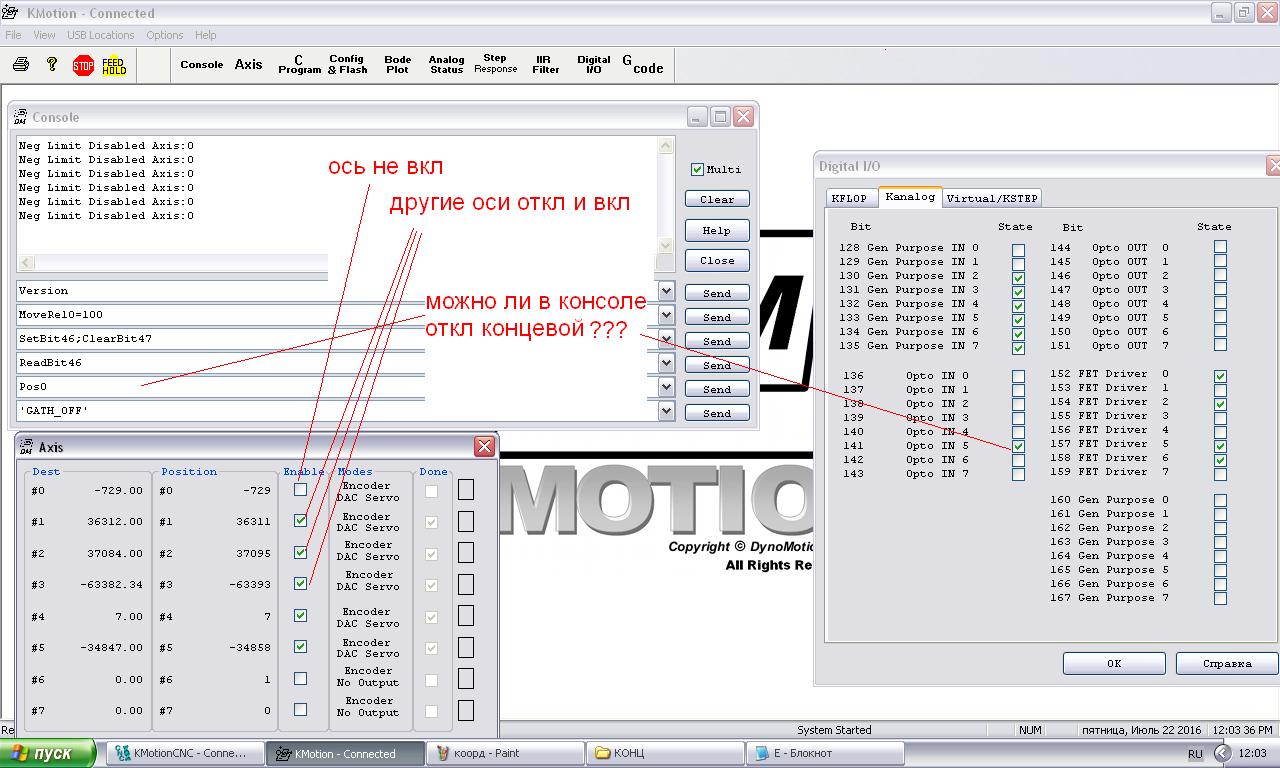The image size is (1280, 768).
Task: Send the Pos0 command
Action: click(x=717, y=390)
